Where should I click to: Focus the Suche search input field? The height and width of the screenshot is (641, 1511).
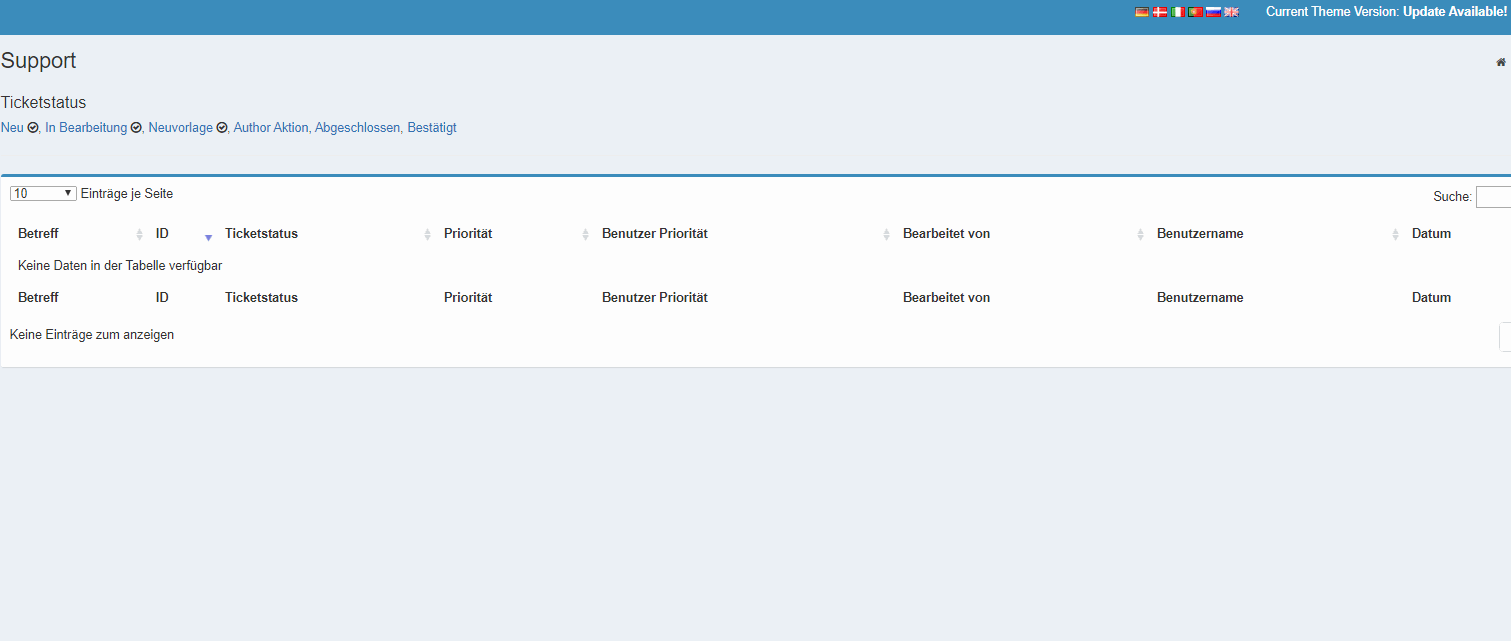(1493, 197)
